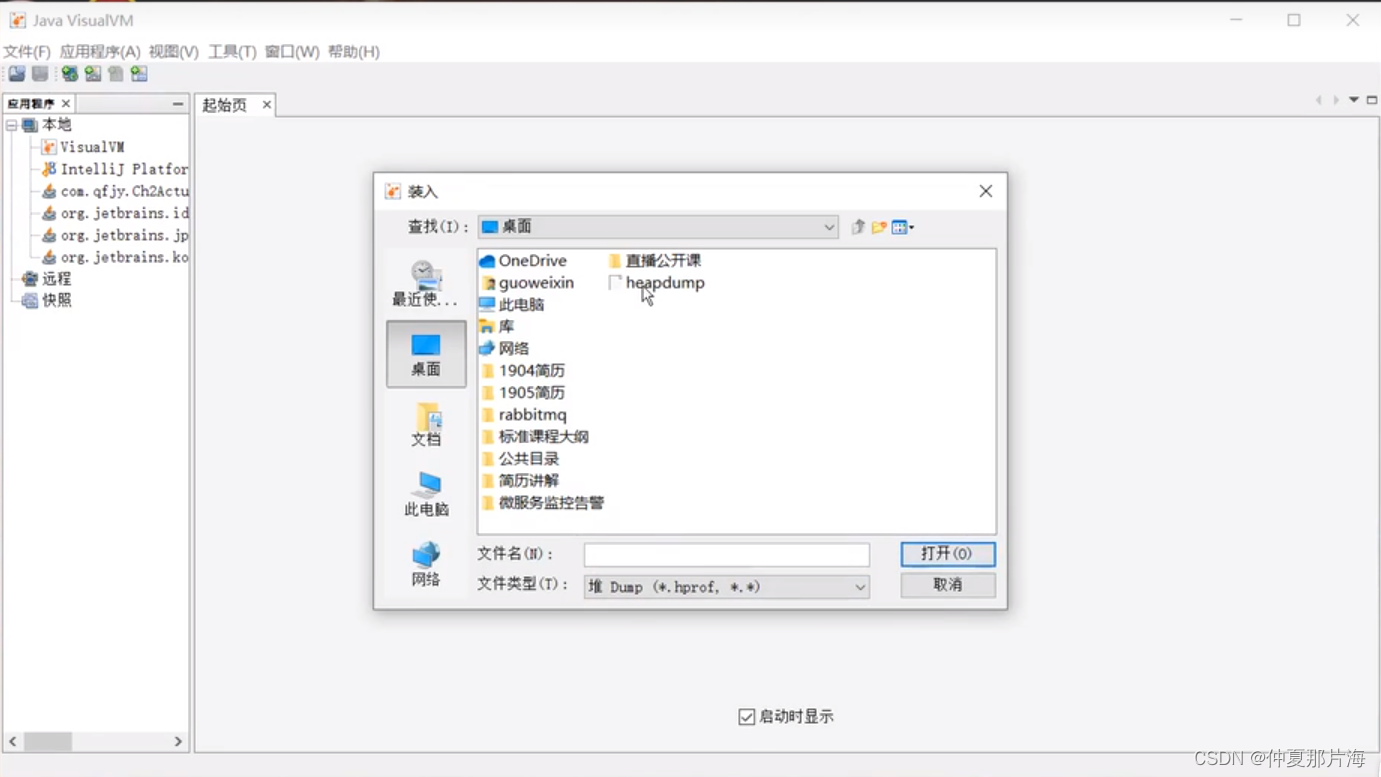The image size is (1381, 777).
Task: Open the 工具(T) menu
Action: pos(232,52)
